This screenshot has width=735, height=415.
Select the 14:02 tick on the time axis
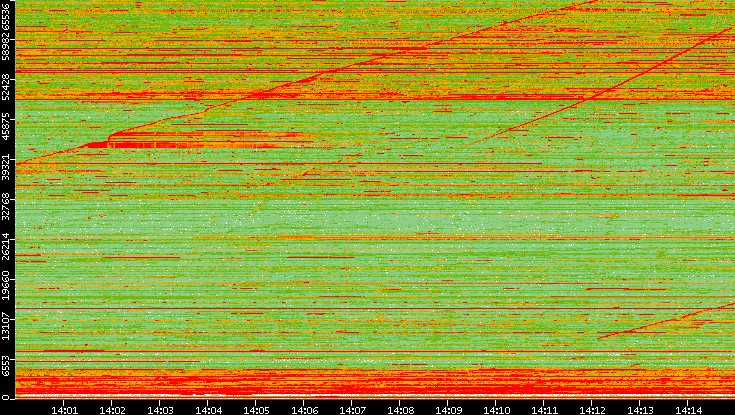click(x=113, y=409)
